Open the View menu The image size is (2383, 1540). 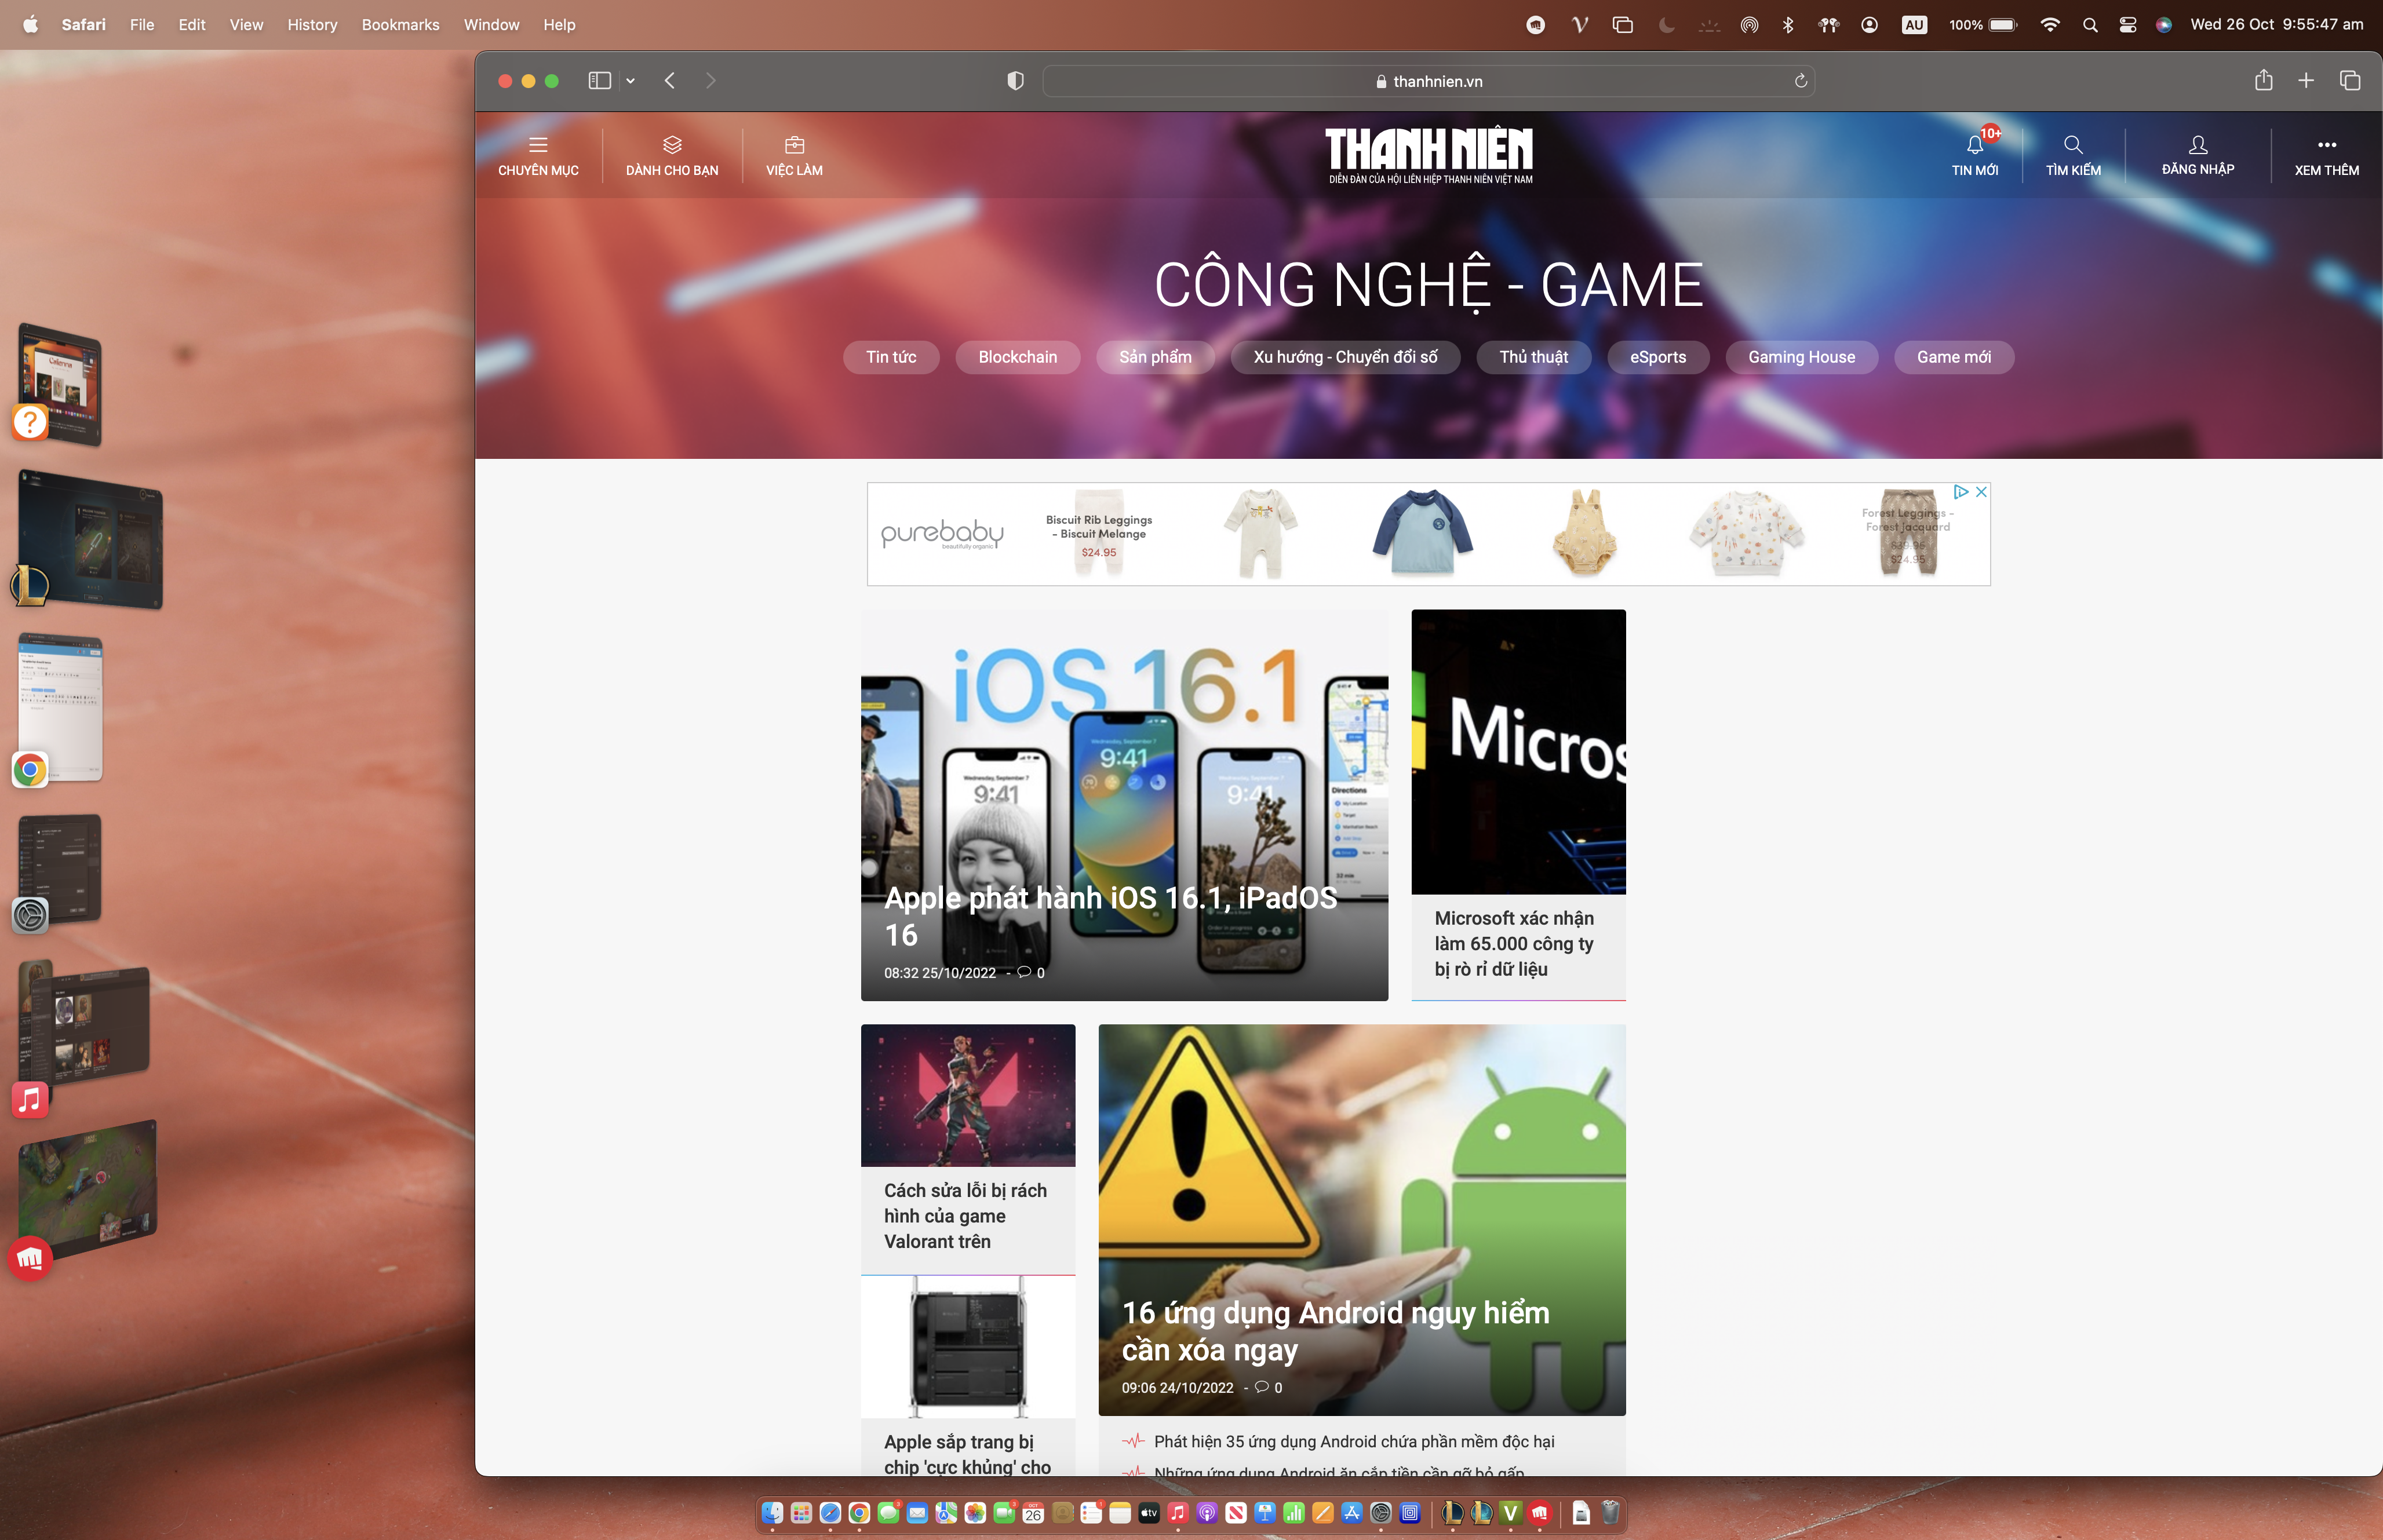coord(246,24)
